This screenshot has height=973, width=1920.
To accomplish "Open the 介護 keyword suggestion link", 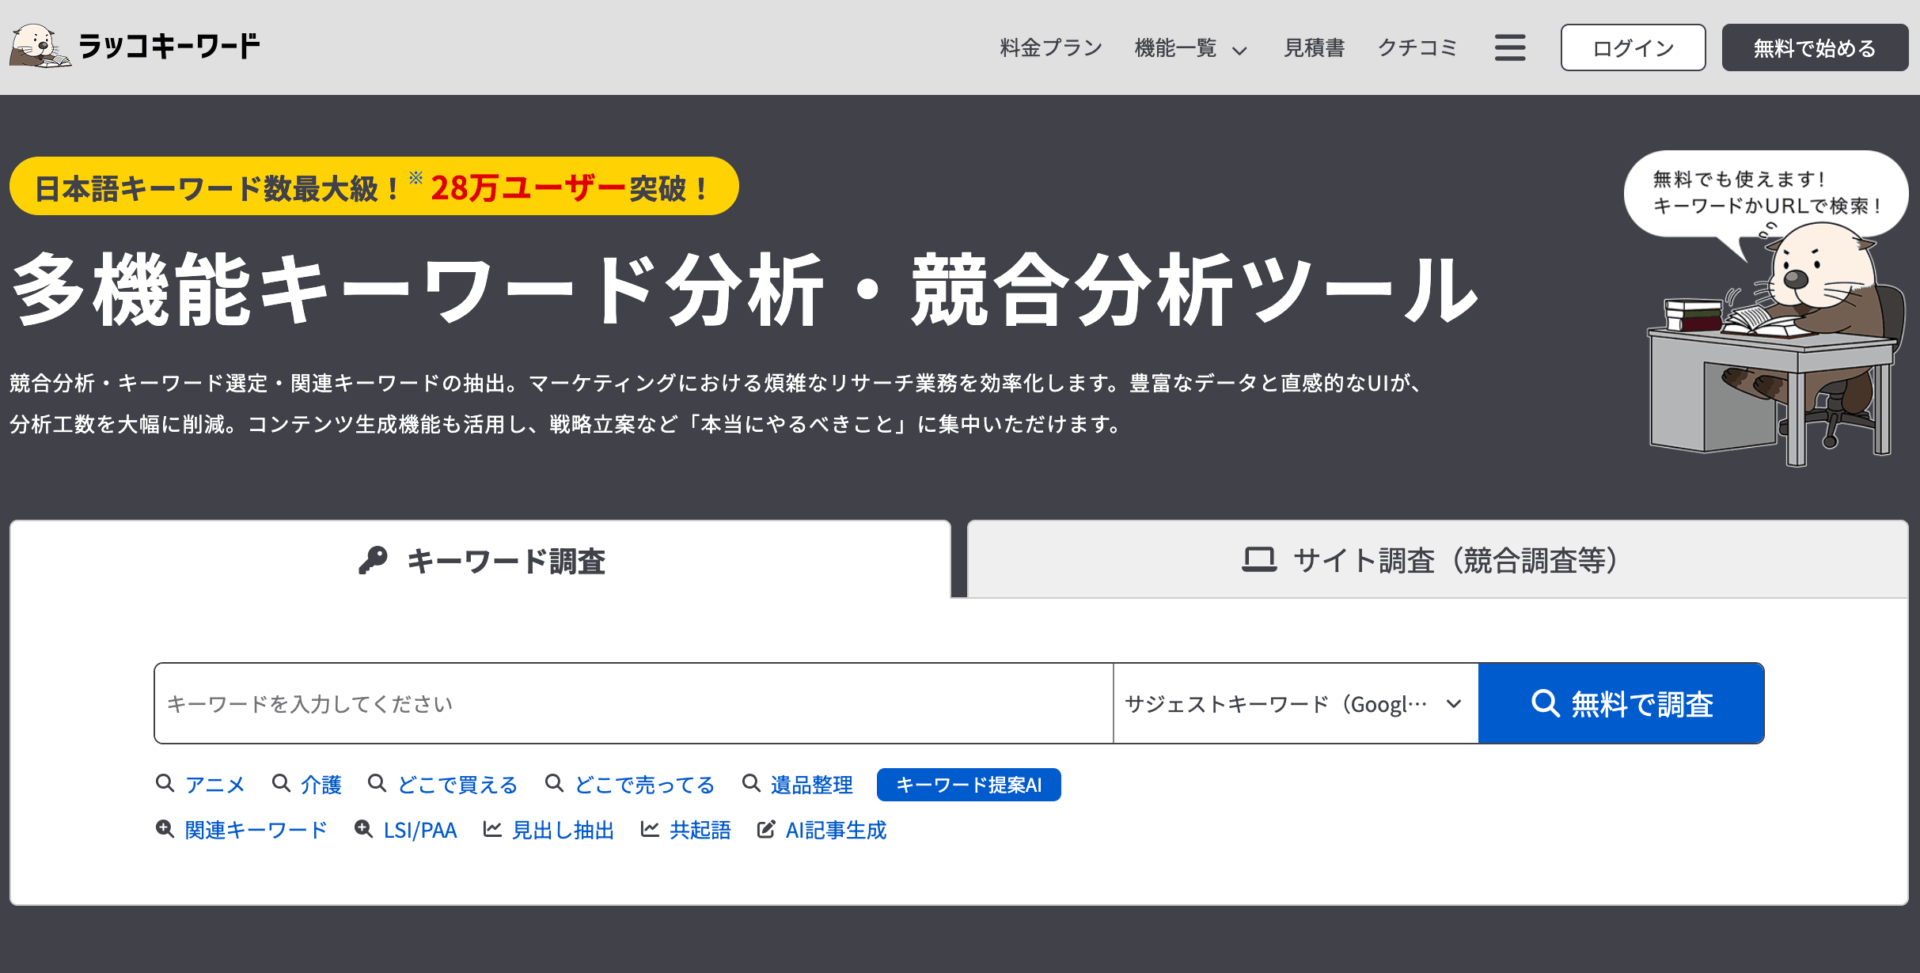I will pos(322,784).
